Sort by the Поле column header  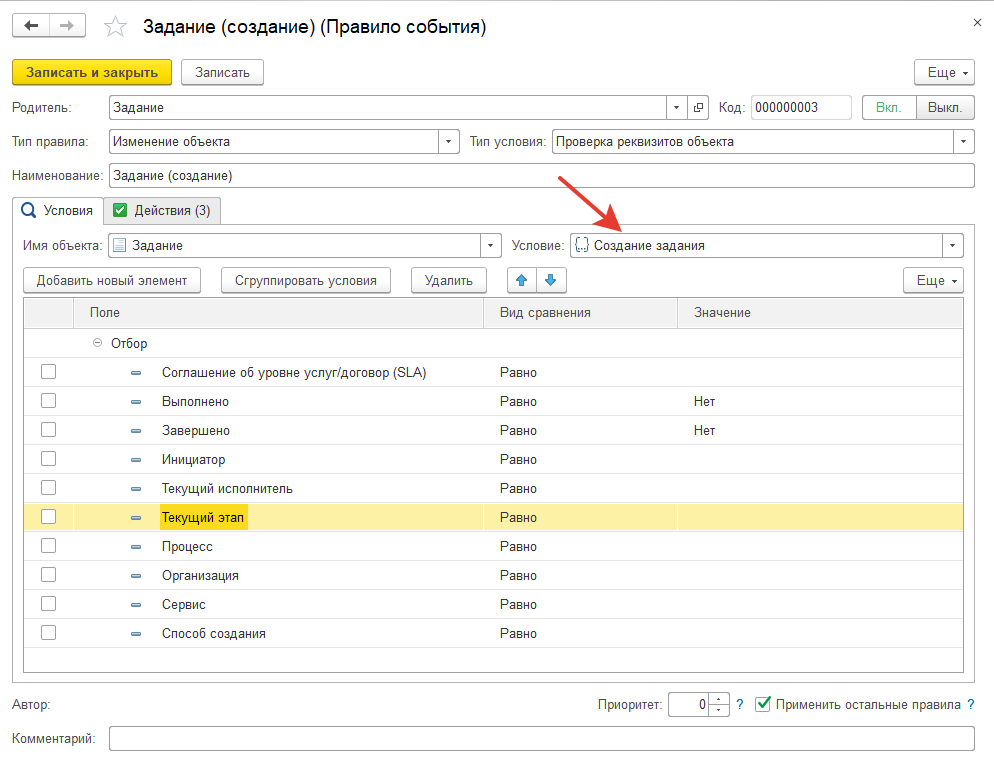278,312
